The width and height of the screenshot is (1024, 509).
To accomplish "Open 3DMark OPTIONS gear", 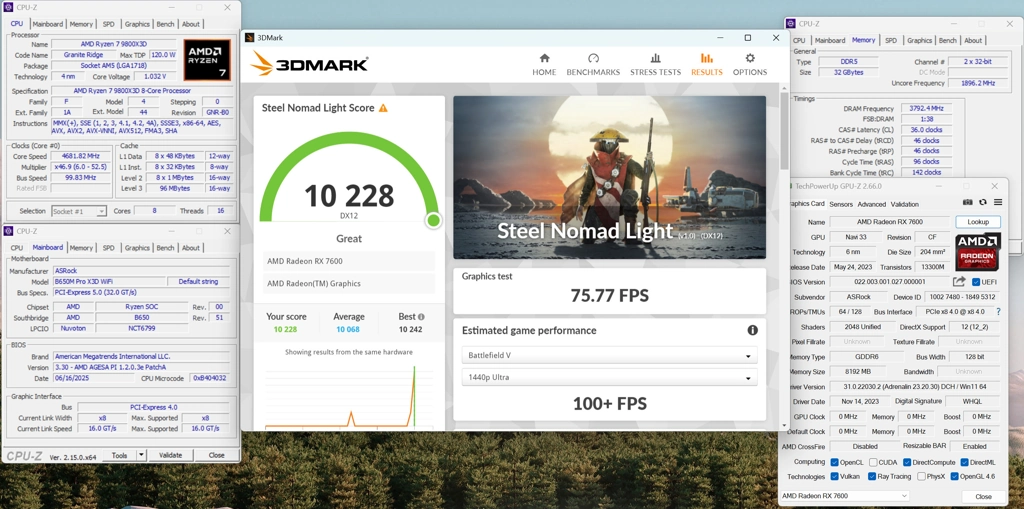I will 750,65.
